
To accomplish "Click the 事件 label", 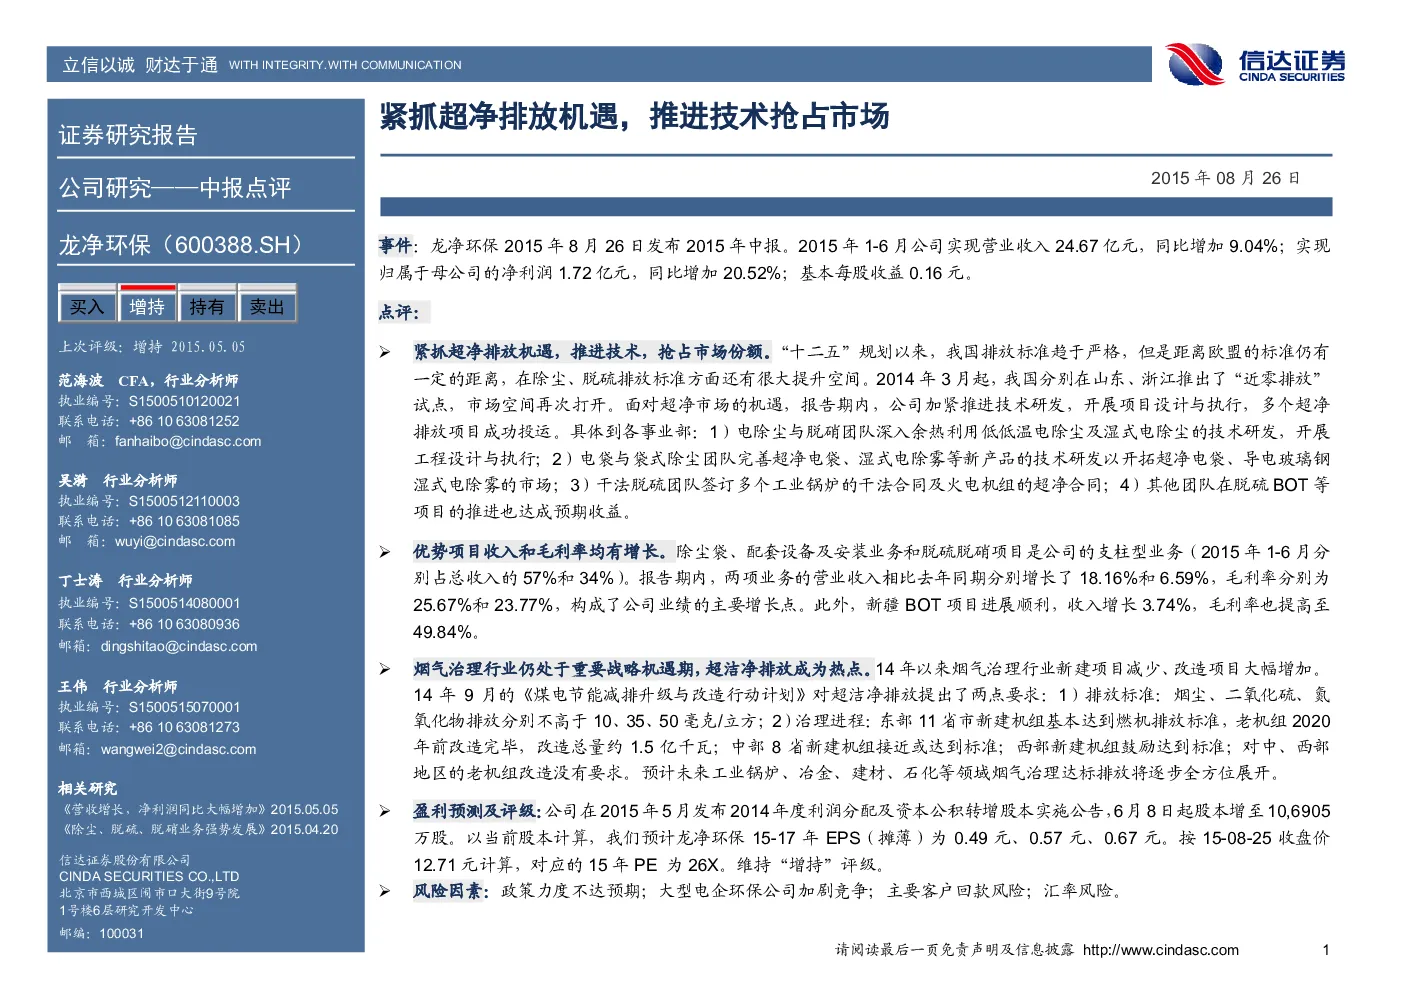I will (x=395, y=245).
